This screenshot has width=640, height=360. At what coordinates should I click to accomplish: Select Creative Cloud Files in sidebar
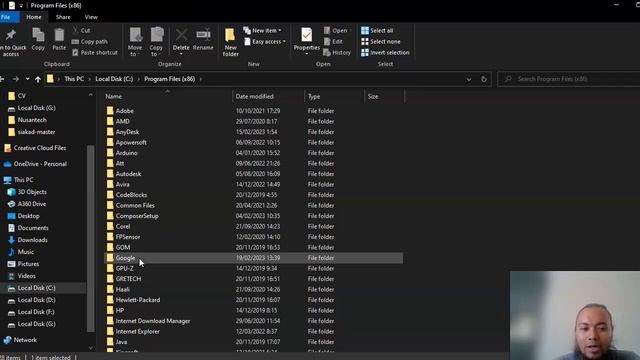point(40,148)
